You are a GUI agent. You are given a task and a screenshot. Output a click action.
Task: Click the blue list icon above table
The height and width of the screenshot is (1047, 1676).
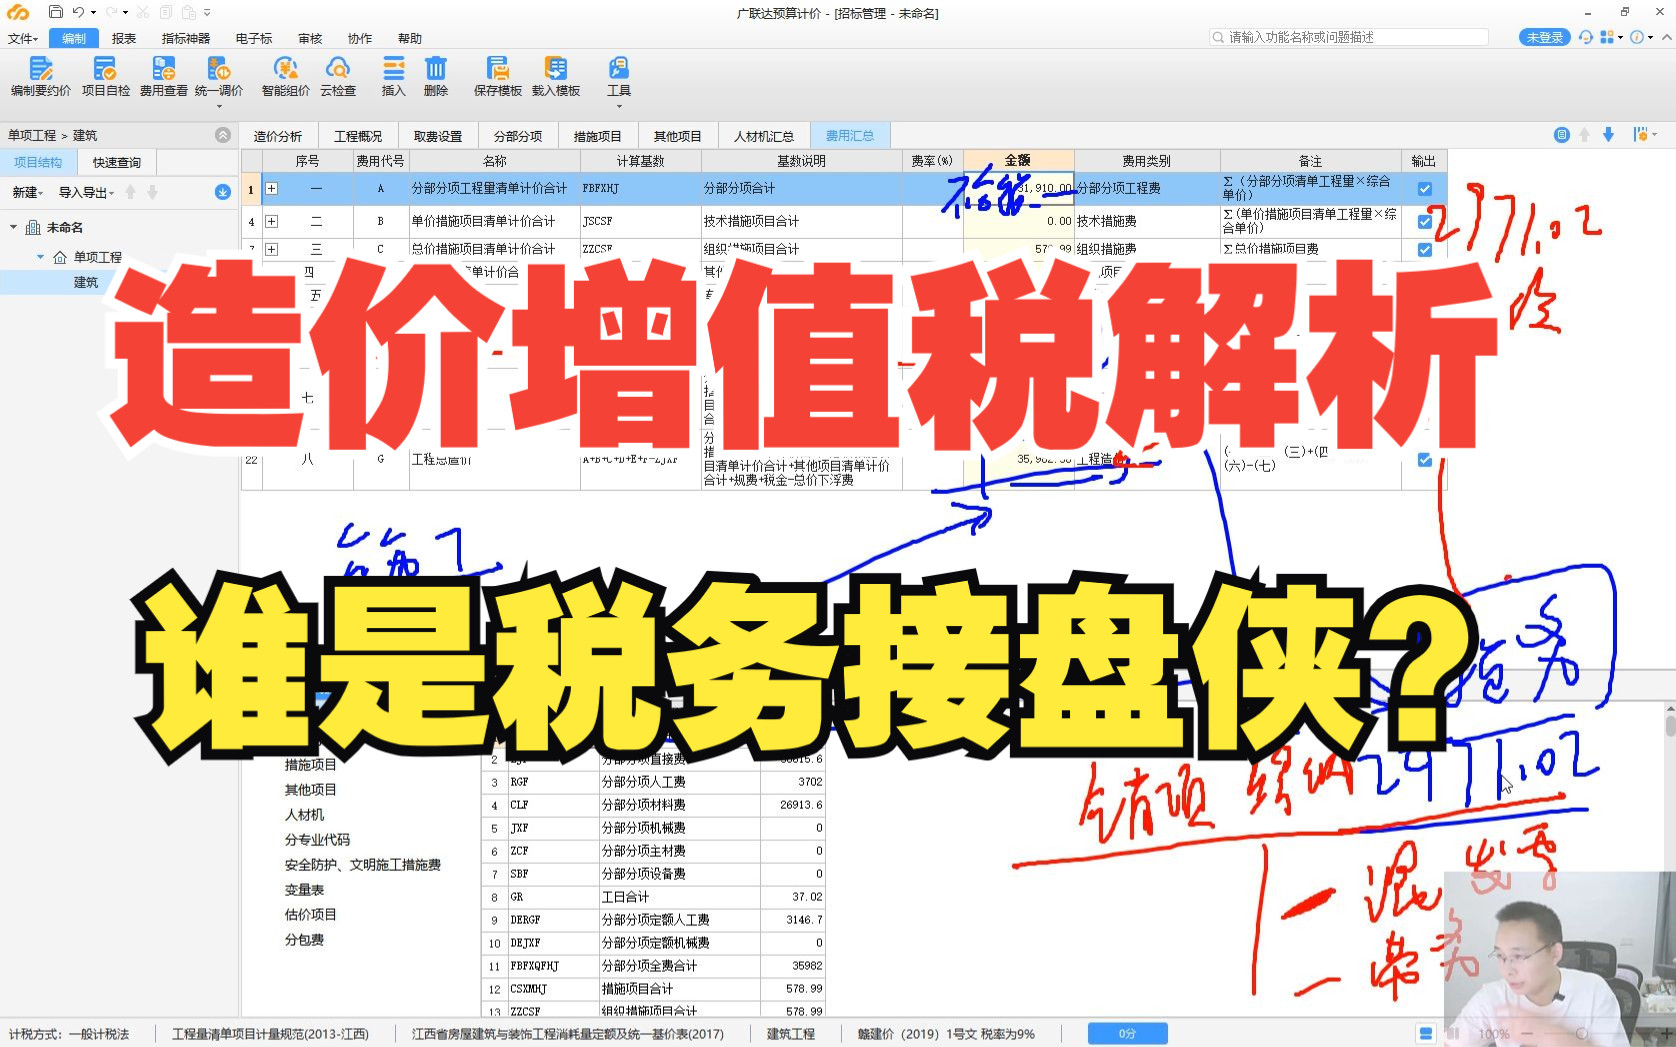coord(1562,135)
